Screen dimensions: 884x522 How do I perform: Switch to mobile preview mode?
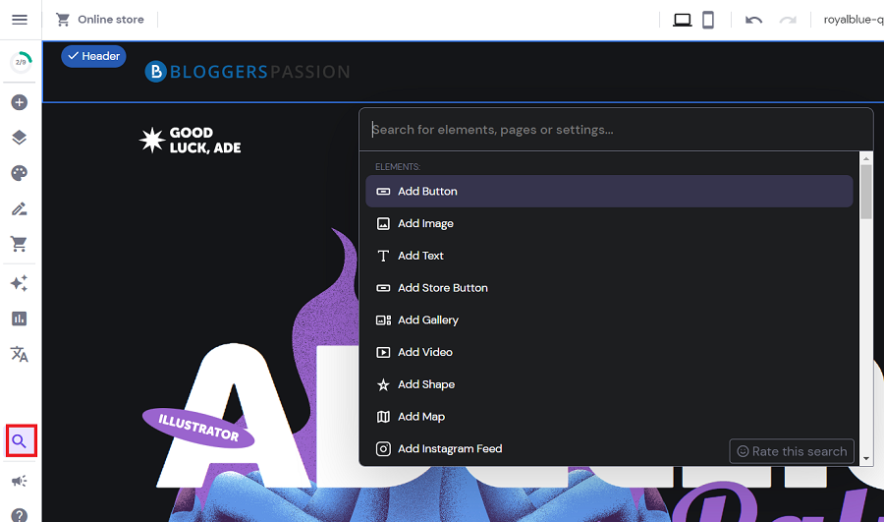click(708, 20)
